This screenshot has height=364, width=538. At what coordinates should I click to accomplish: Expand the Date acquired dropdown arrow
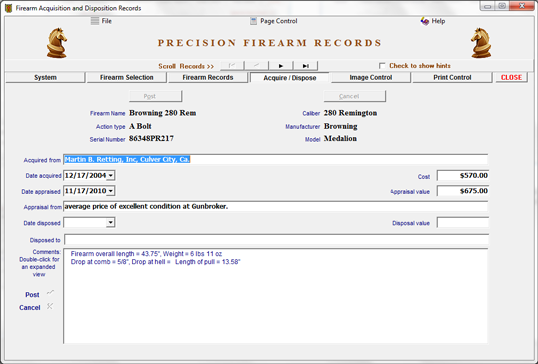point(110,176)
